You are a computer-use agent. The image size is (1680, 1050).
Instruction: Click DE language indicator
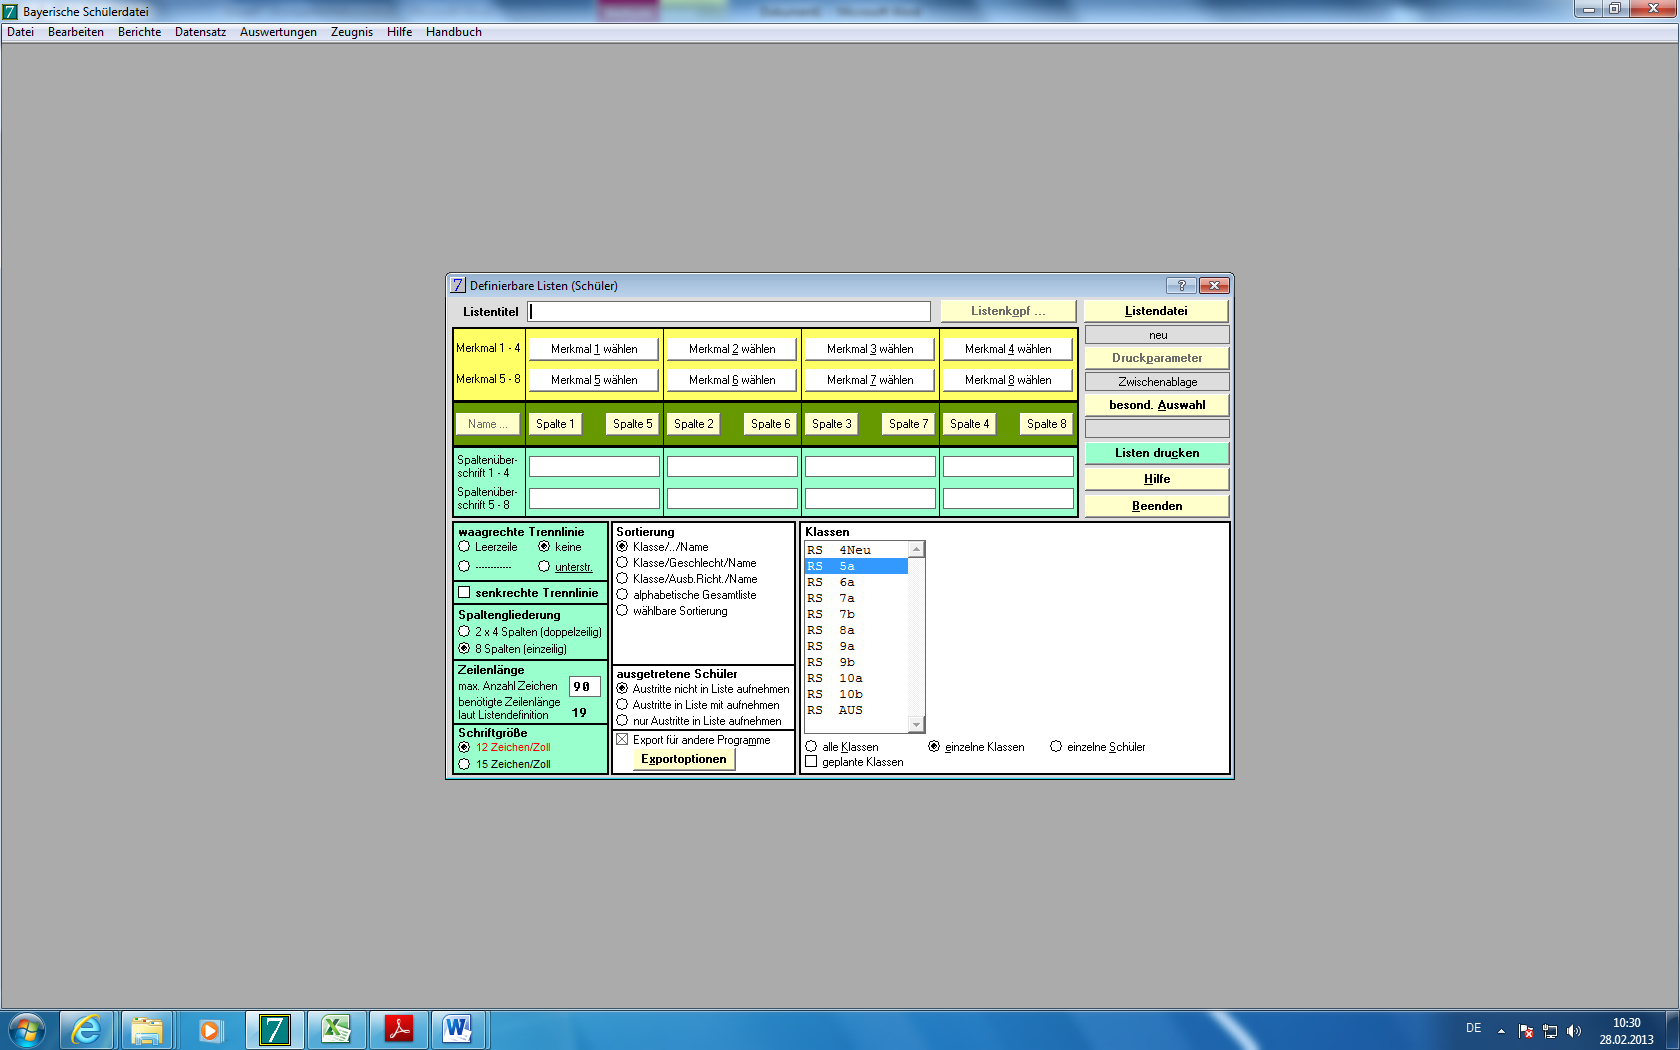pyautogui.click(x=1473, y=1028)
